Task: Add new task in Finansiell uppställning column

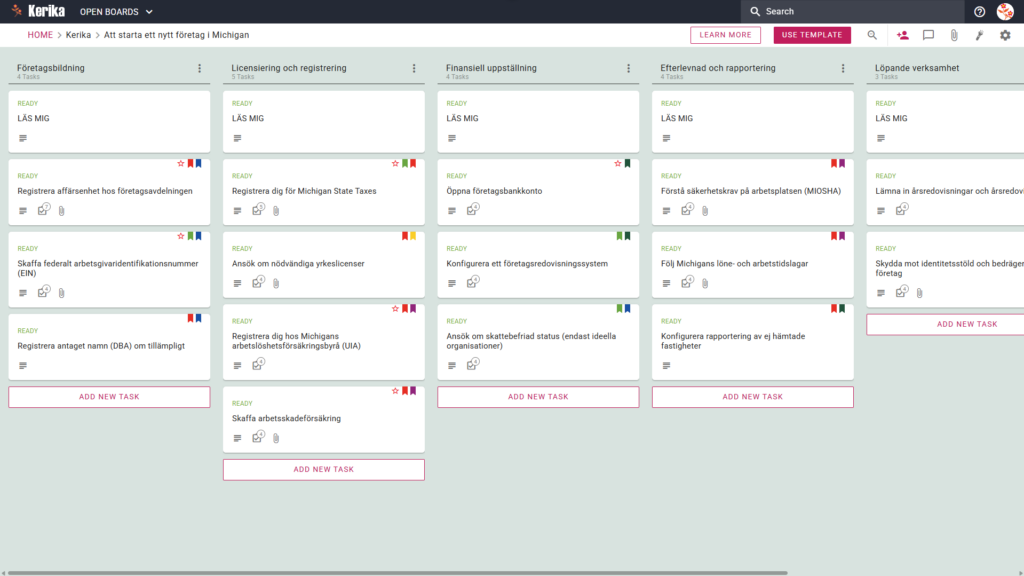Action: coord(538,397)
